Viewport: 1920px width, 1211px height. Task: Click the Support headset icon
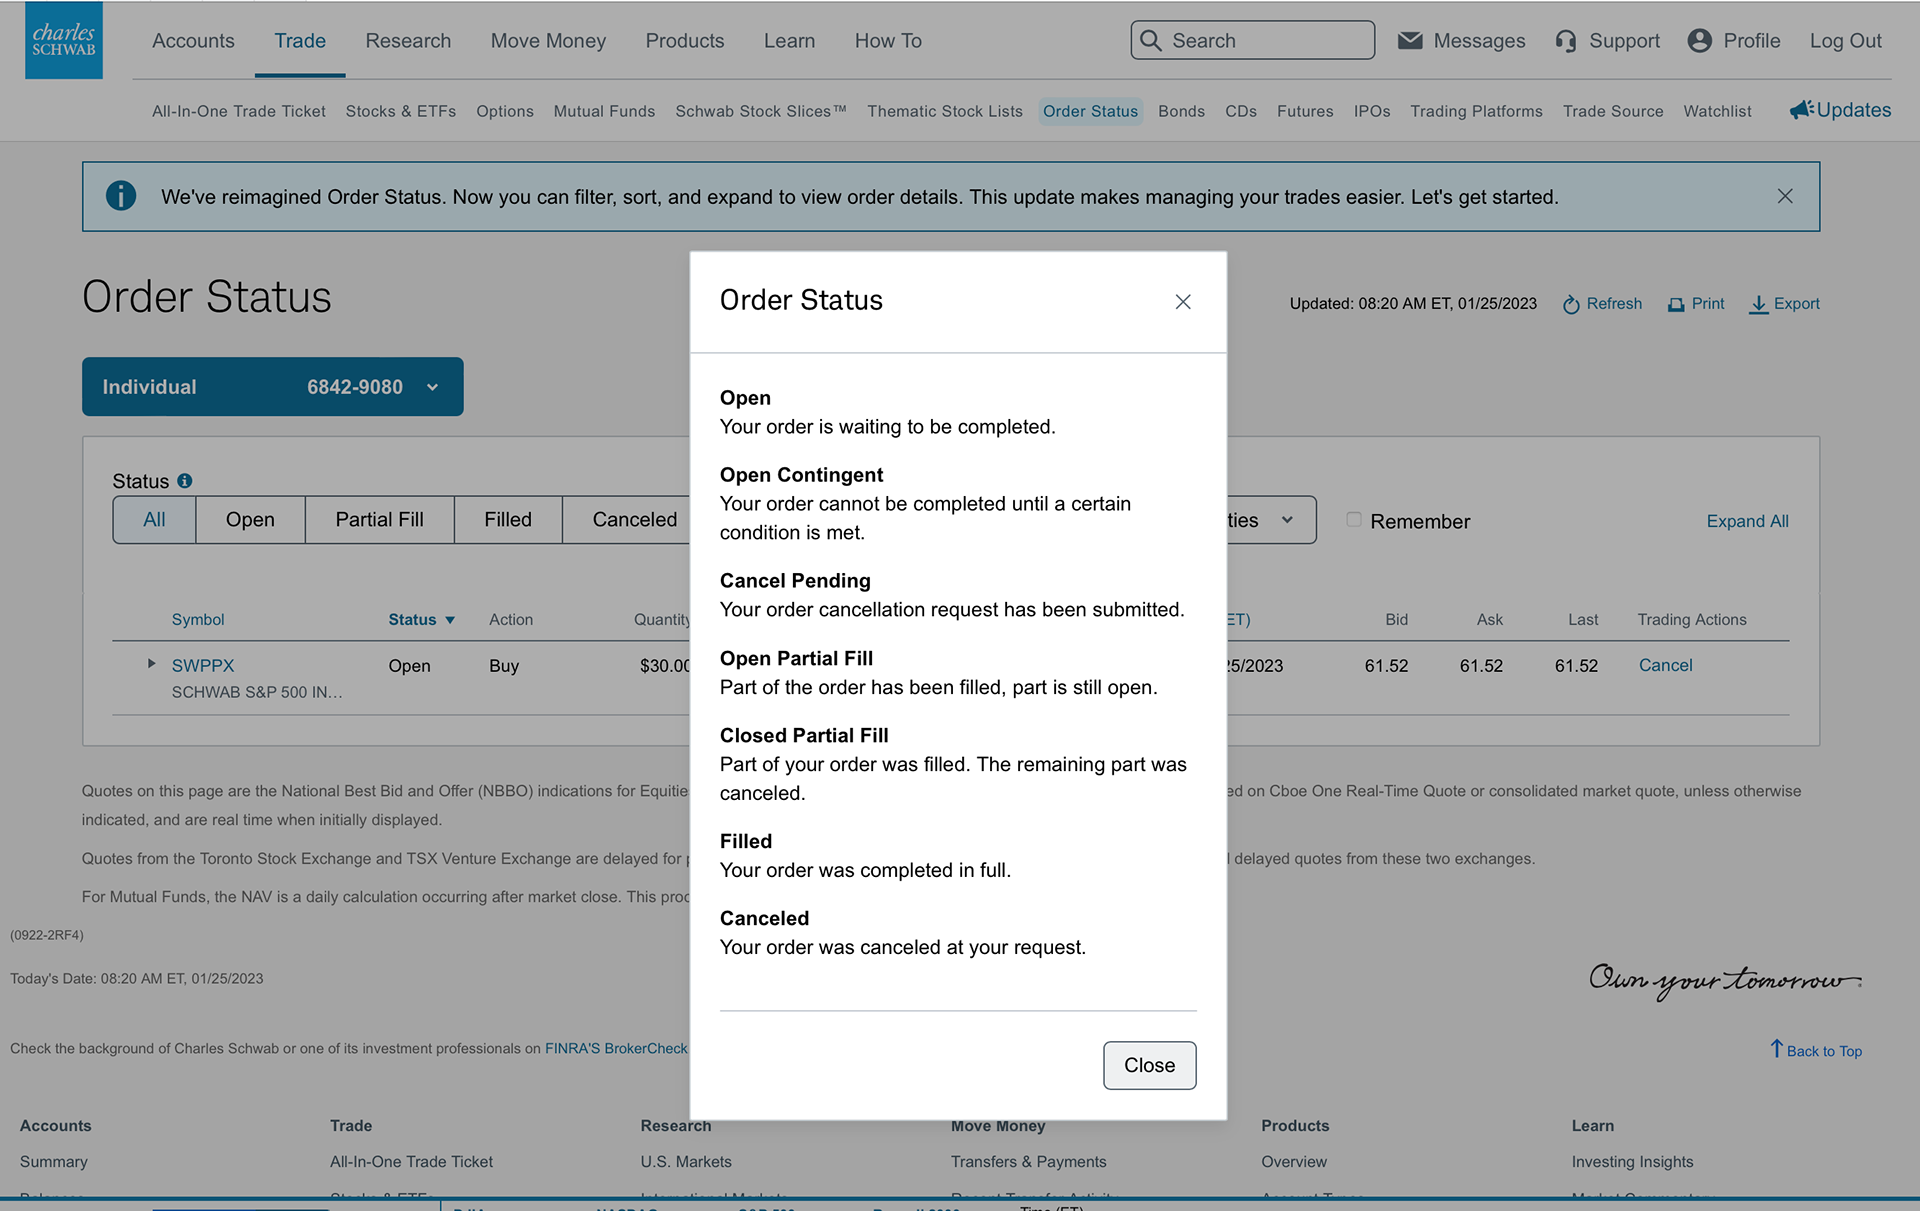click(1566, 41)
